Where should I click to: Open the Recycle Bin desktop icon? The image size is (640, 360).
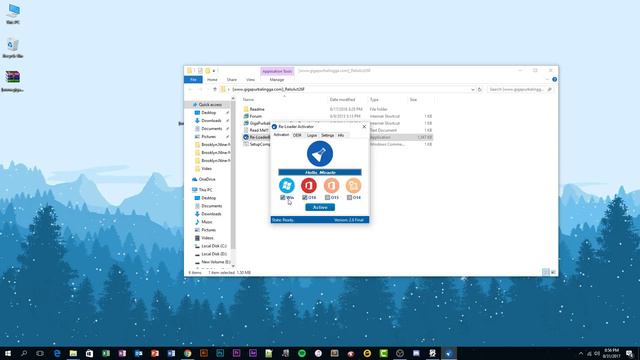[13, 48]
